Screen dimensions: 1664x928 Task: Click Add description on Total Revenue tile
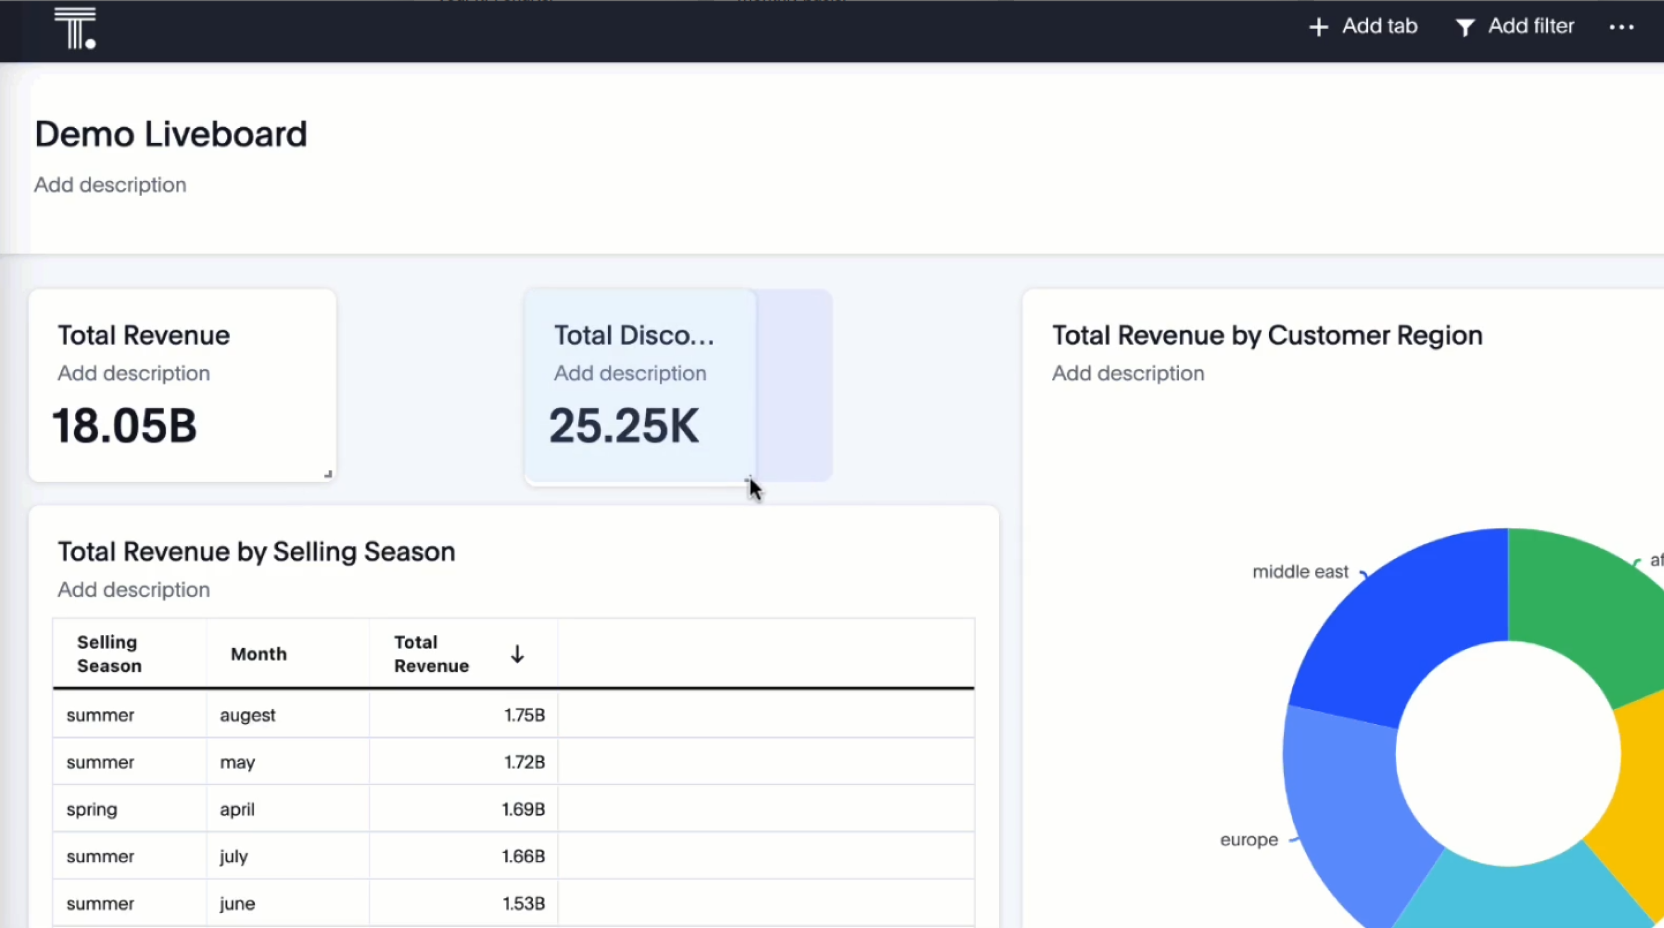pos(134,373)
